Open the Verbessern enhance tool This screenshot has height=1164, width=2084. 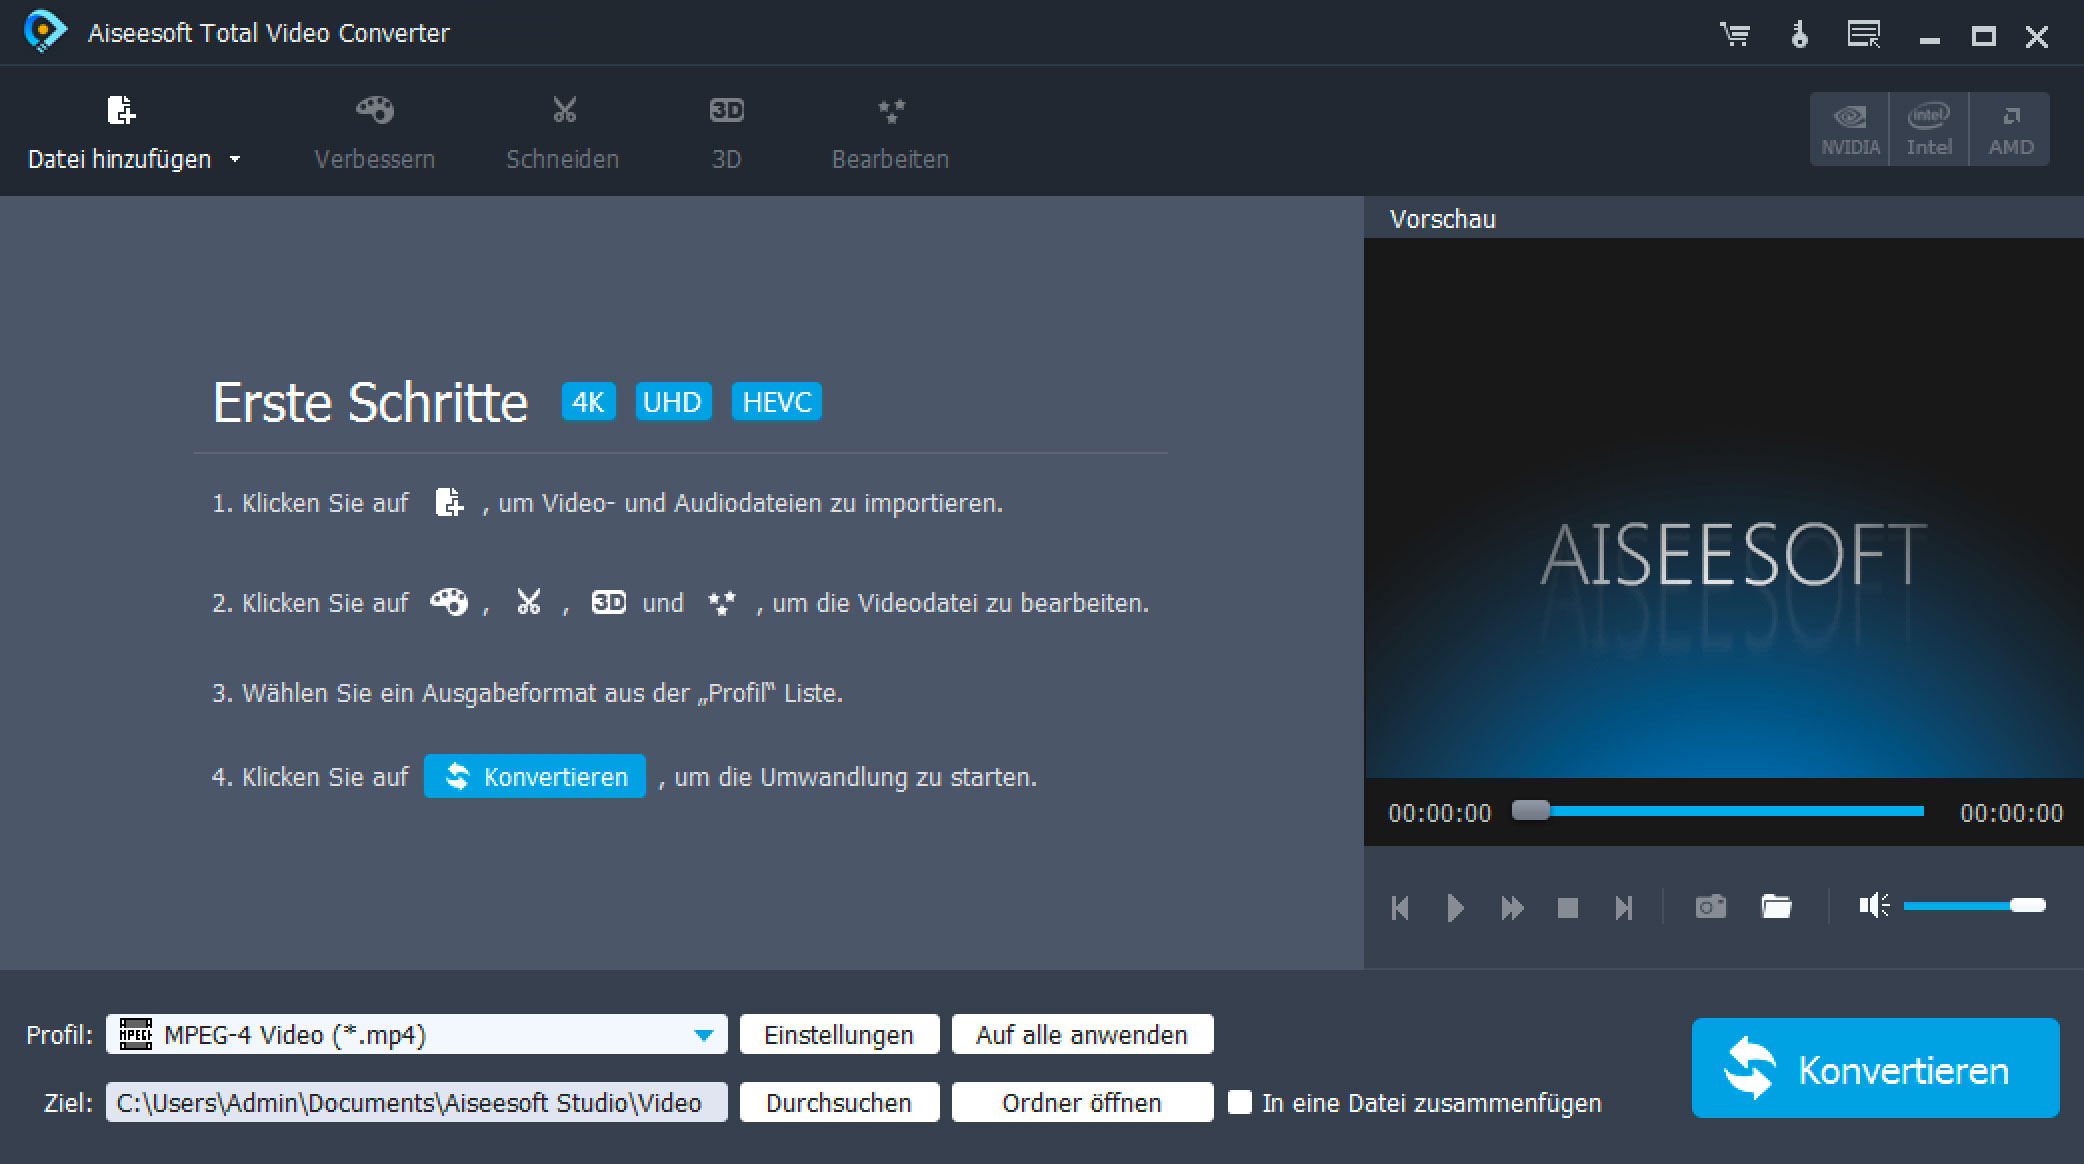point(374,133)
